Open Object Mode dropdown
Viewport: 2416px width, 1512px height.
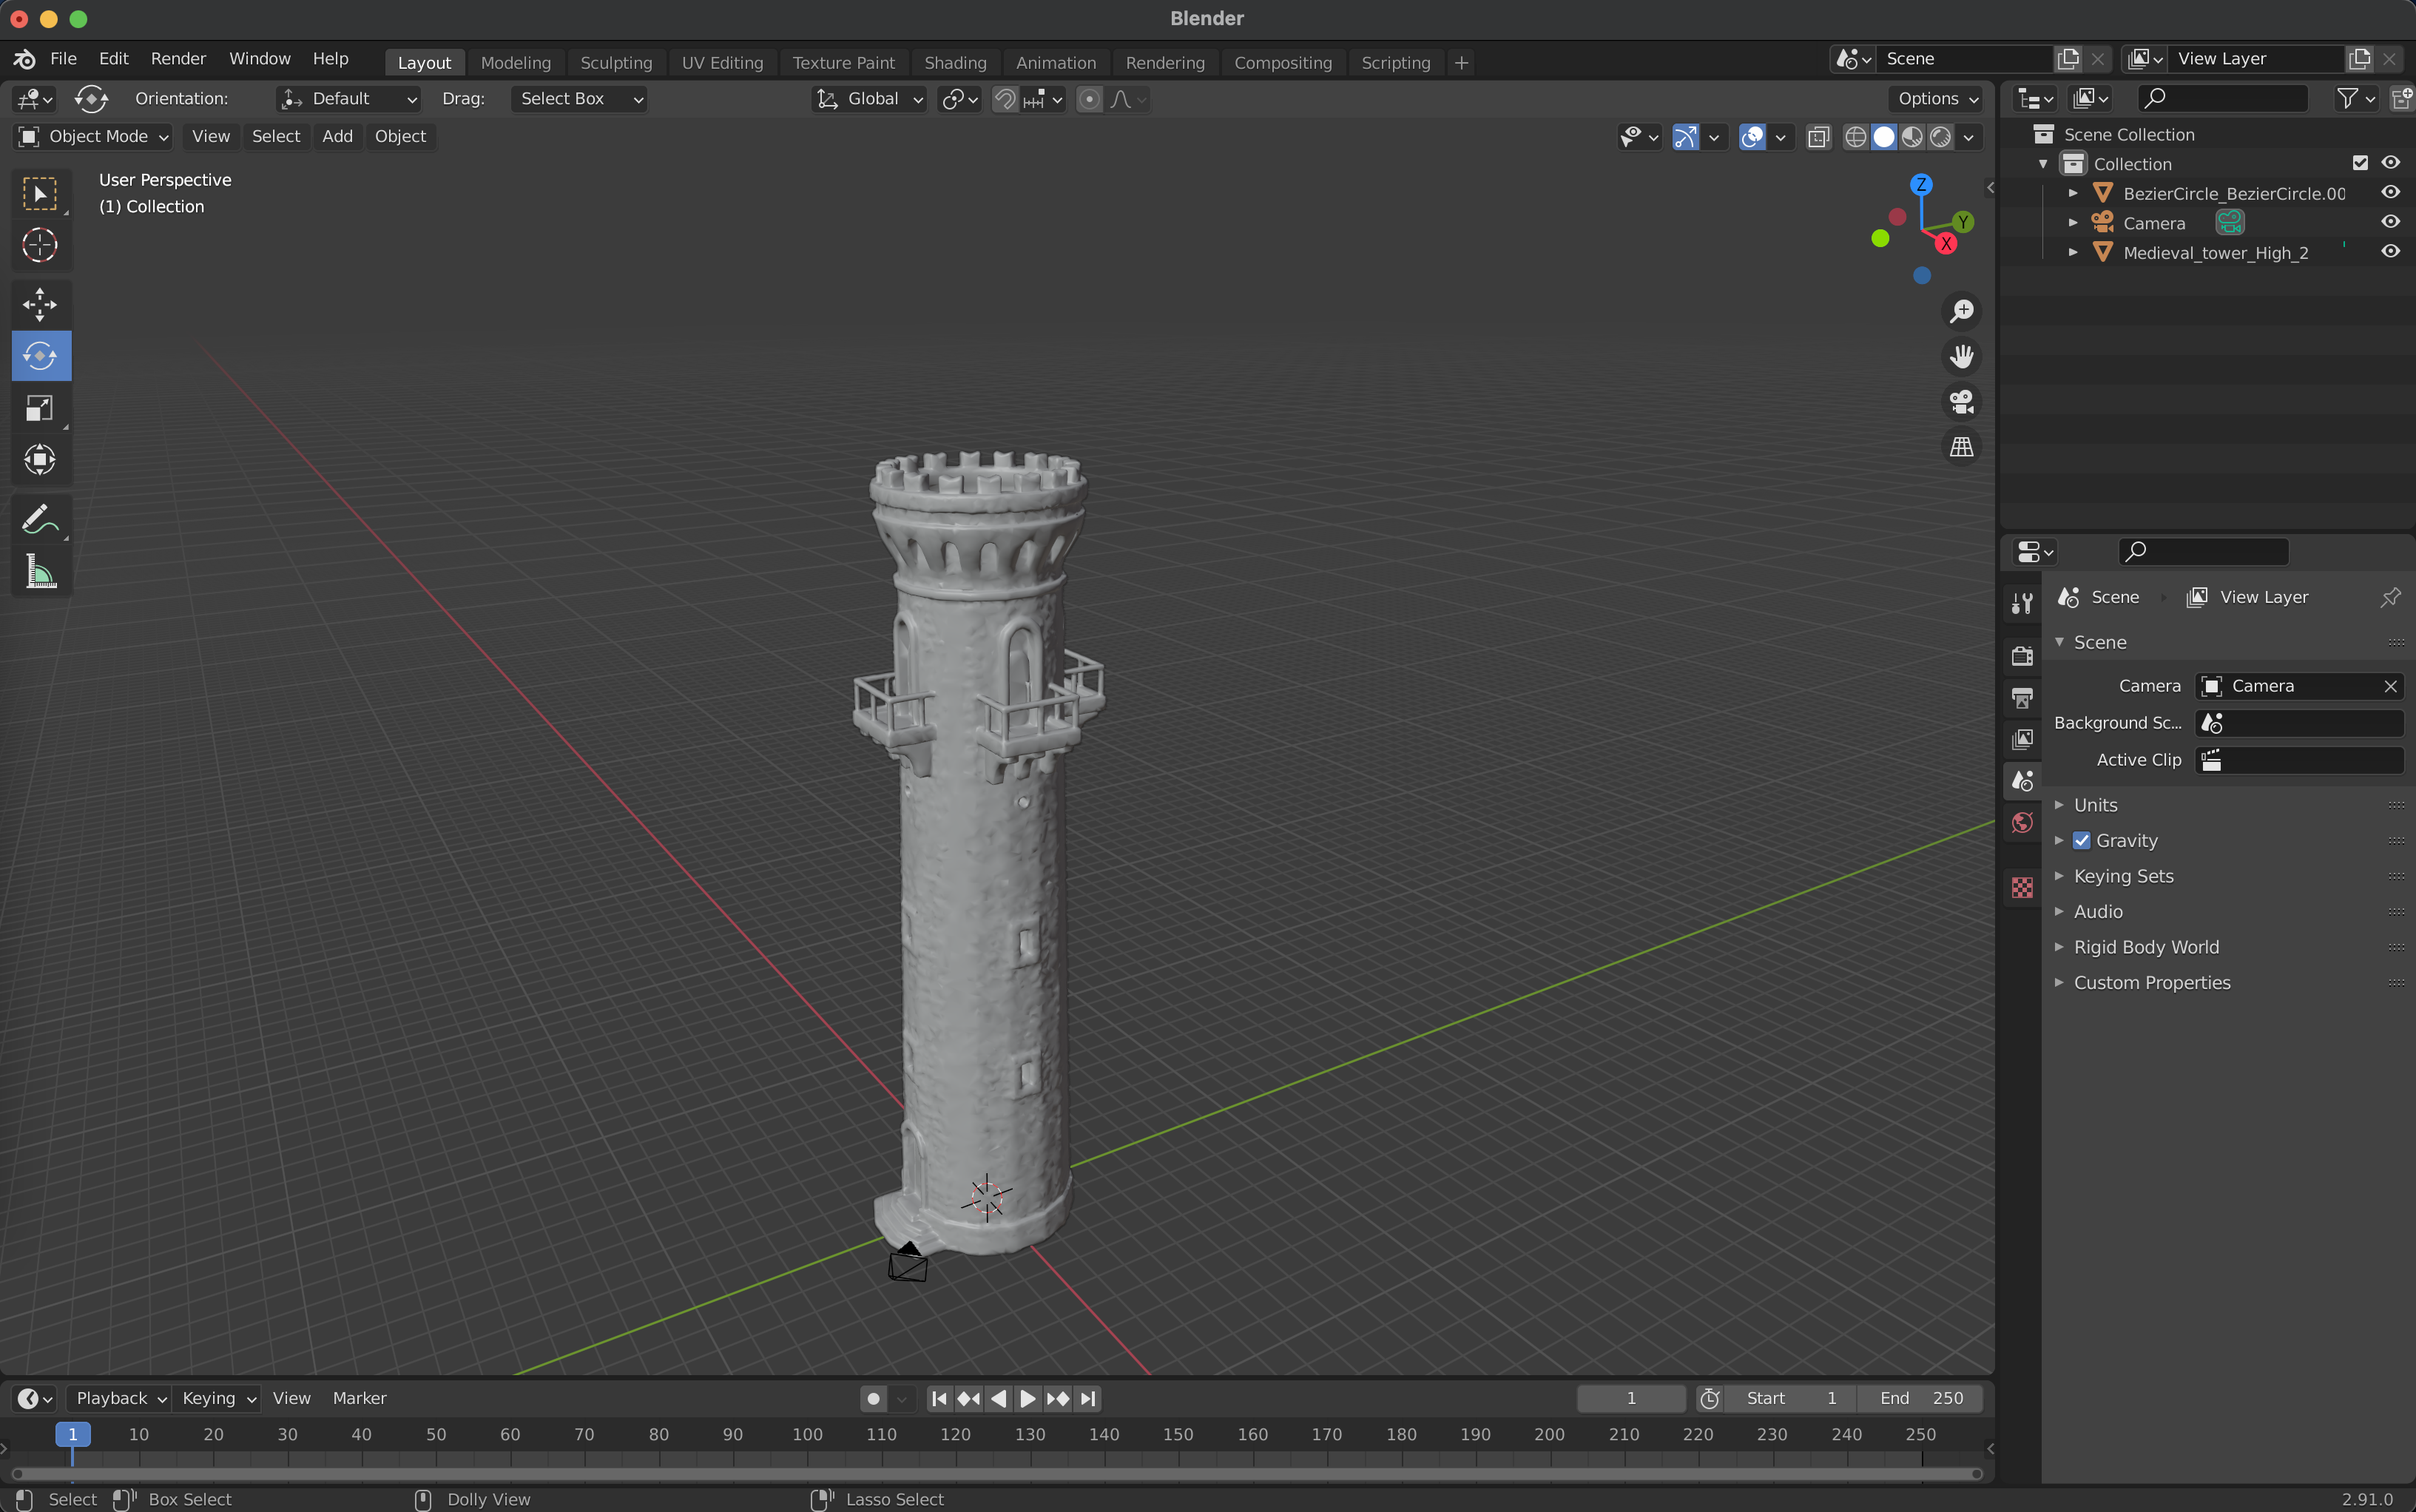point(93,137)
